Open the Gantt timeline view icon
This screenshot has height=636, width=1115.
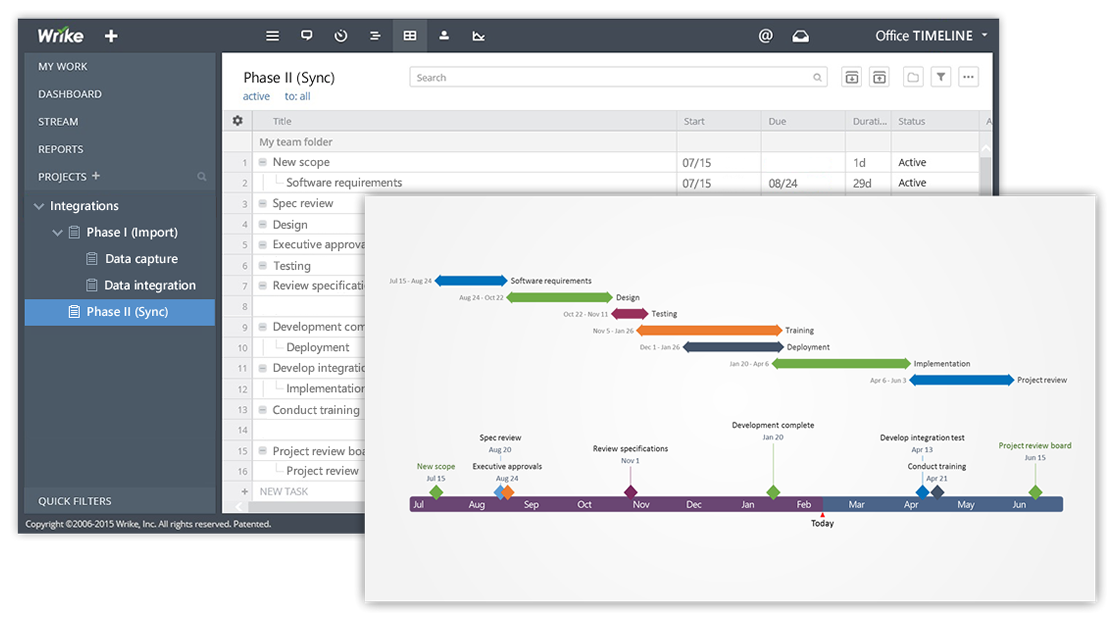pyautogui.click(x=375, y=36)
